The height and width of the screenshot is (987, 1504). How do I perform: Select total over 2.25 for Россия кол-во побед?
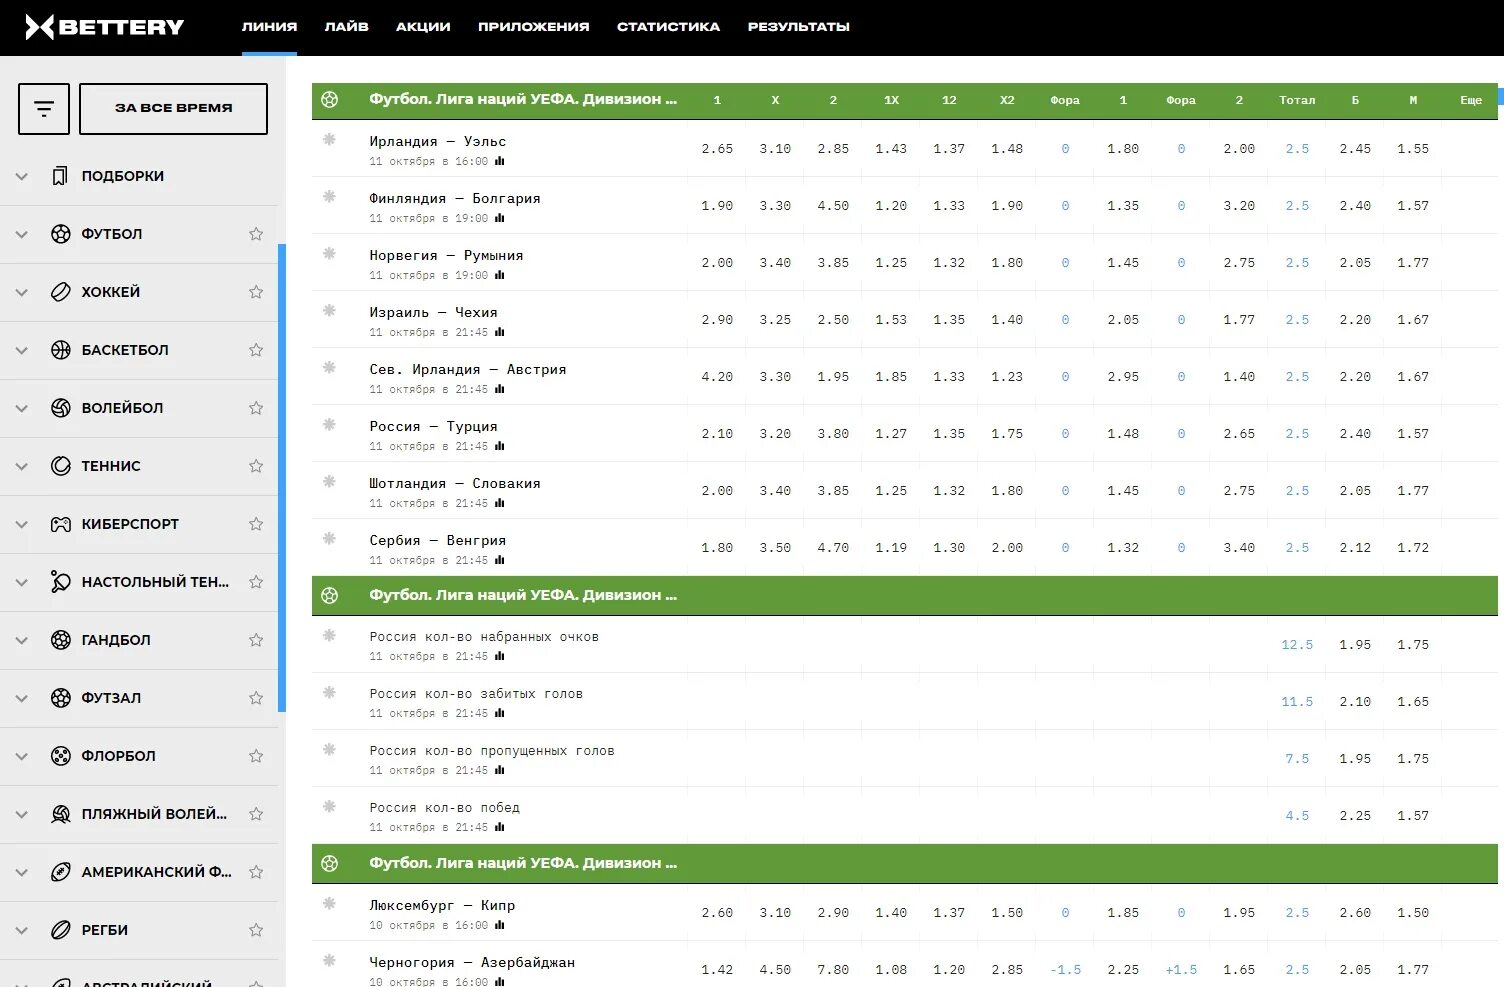tap(1355, 816)
